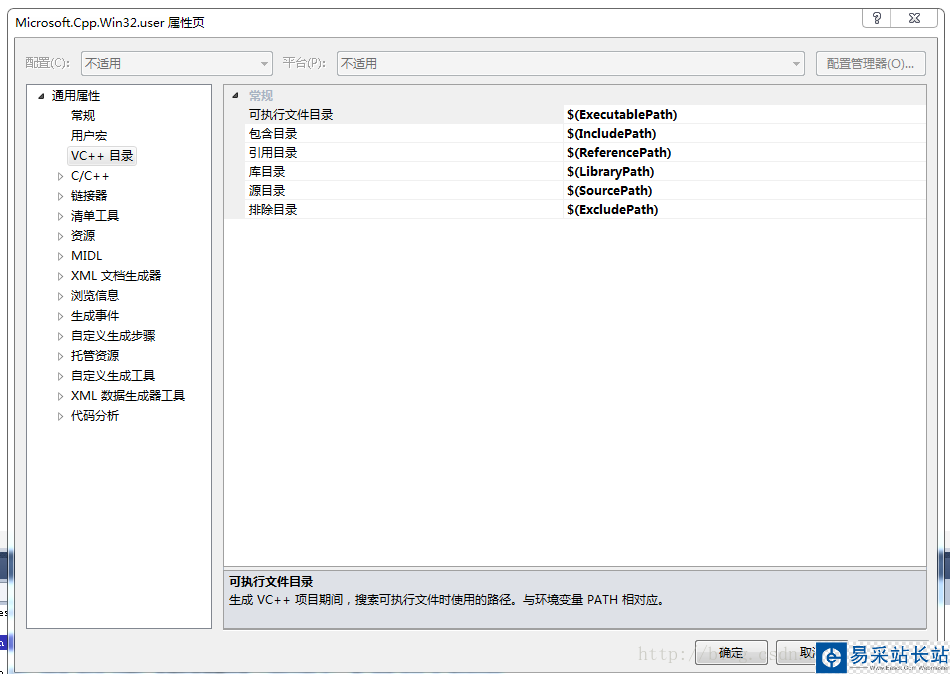The image size is (950, 674).
Task: Edit the $(ExcludePath) value field
Action: (745, 210)
